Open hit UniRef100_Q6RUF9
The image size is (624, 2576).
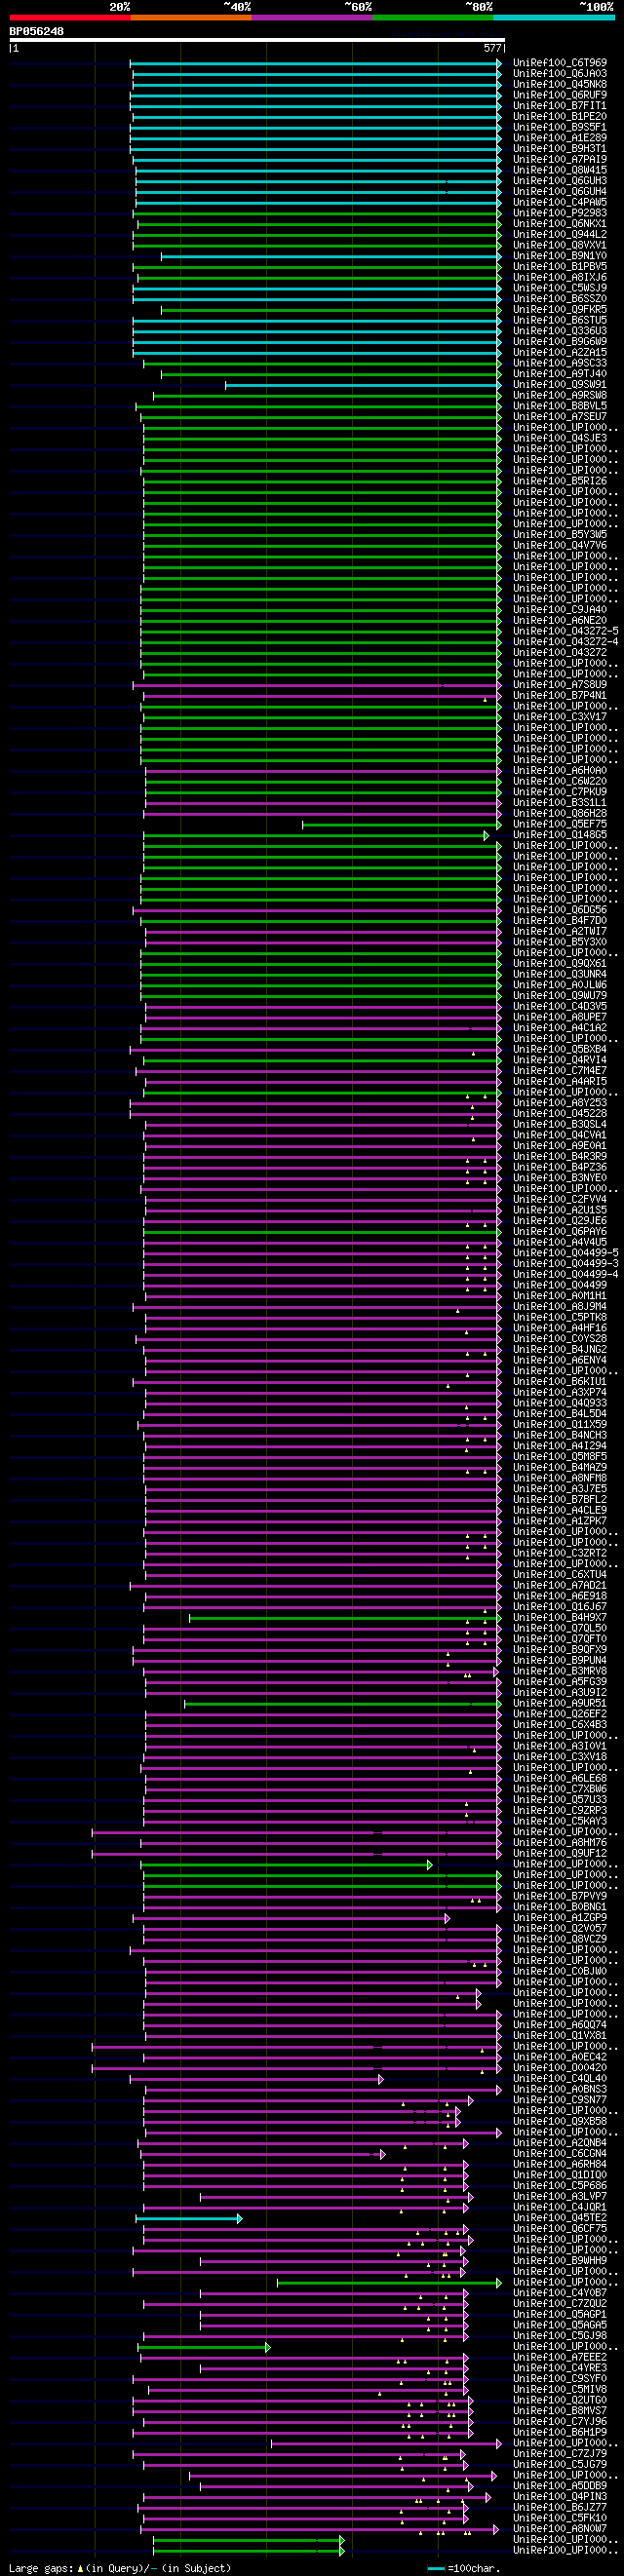point(560,95)
